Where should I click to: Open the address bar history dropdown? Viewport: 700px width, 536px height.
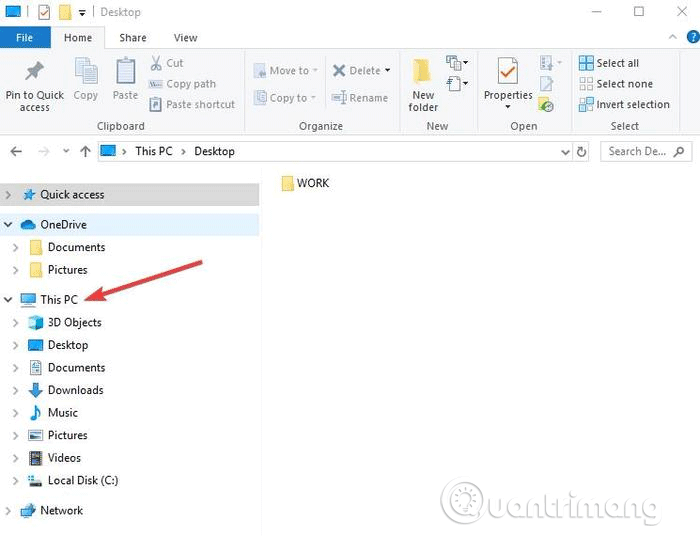pos(564,151)
